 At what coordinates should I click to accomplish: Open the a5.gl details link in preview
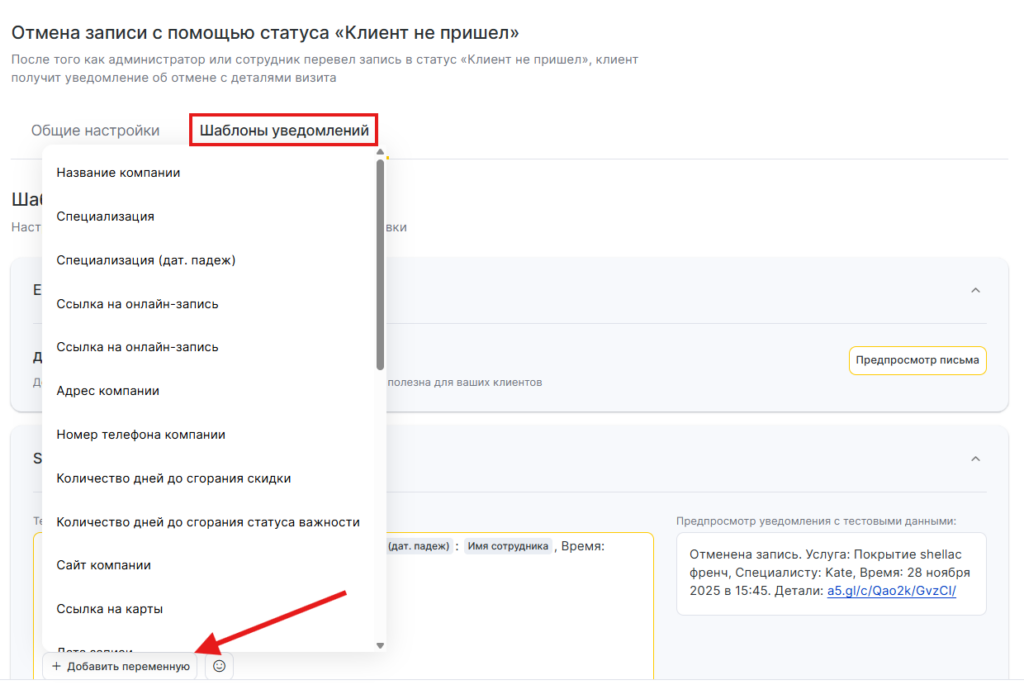pos(891,590)
